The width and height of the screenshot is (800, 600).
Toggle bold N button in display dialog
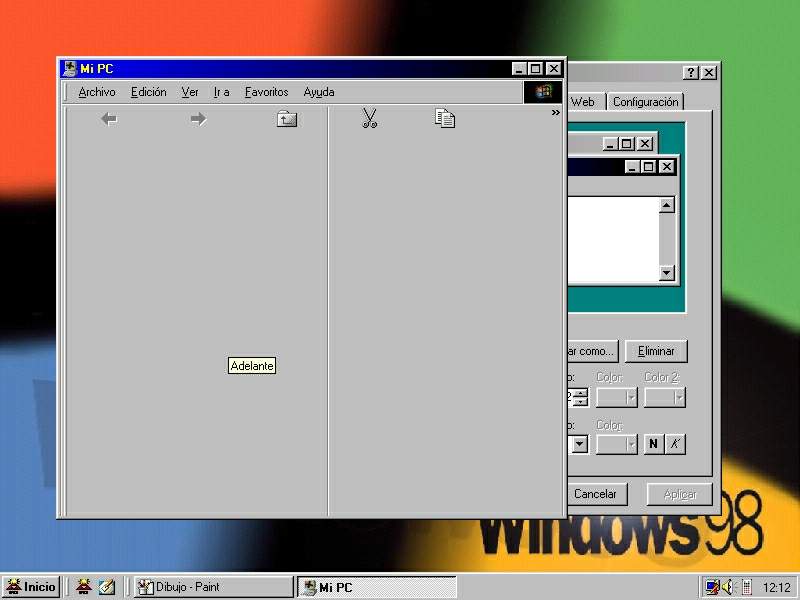(653, 444)
